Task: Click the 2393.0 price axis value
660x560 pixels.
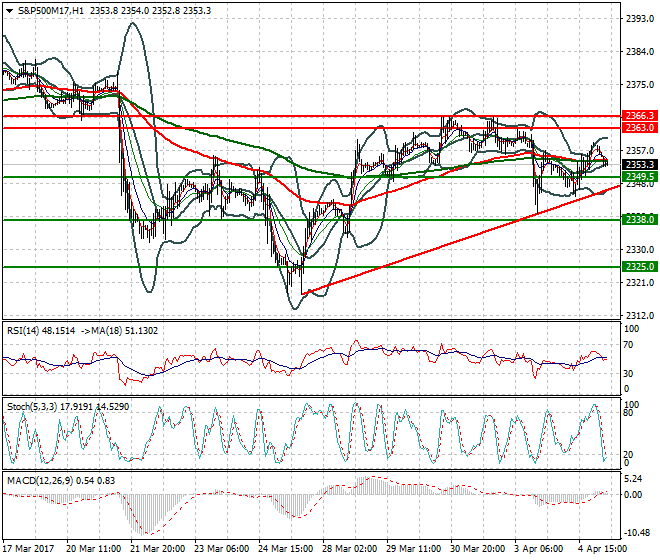Action: [640, 19]
